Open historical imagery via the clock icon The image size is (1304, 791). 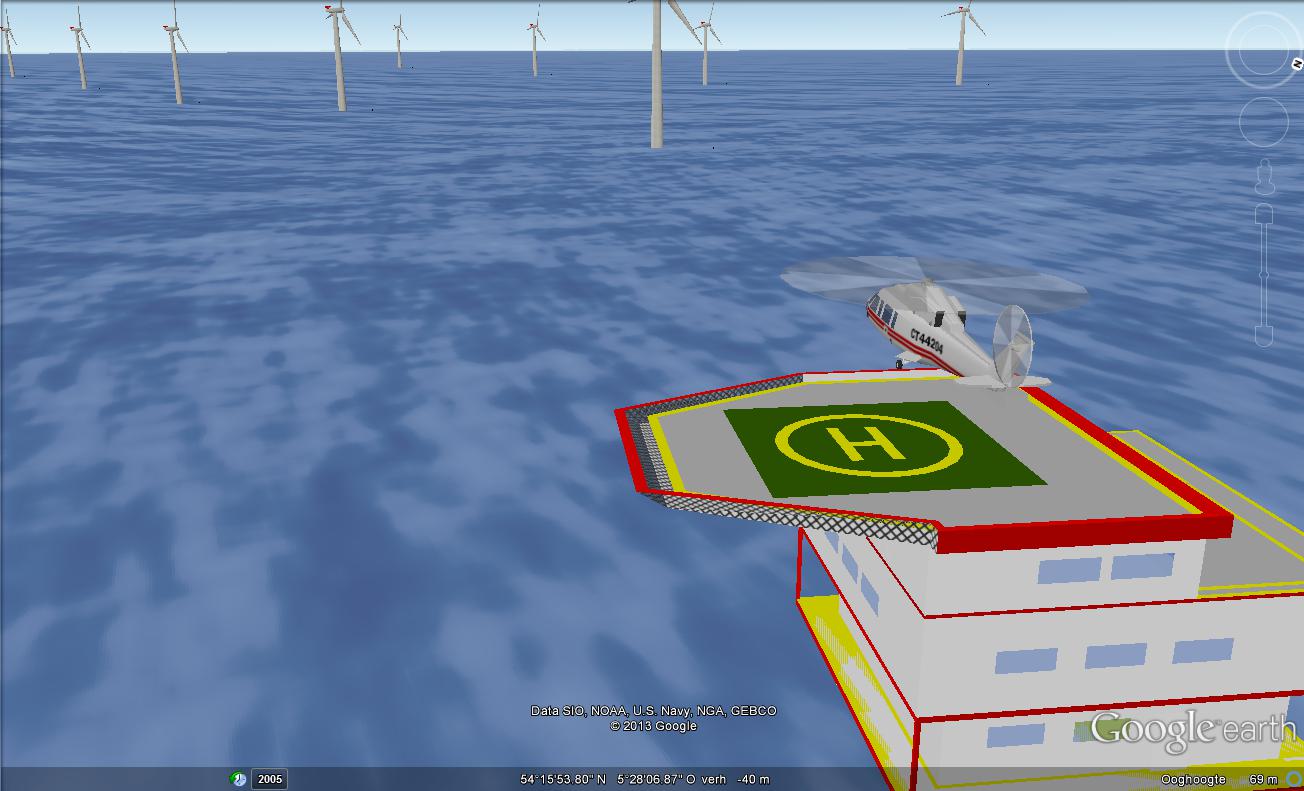point(238,779)
